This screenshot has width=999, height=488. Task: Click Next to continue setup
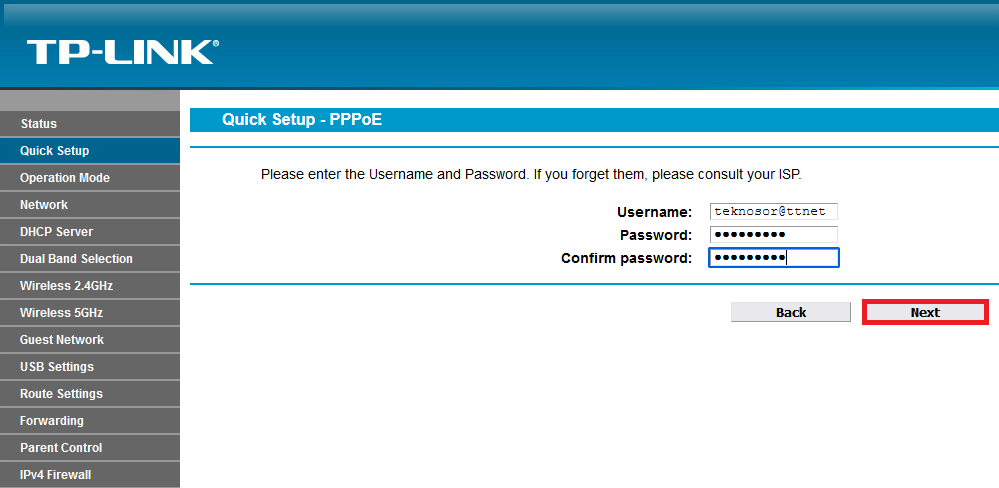pyautogui.click(x=925, y=313)
